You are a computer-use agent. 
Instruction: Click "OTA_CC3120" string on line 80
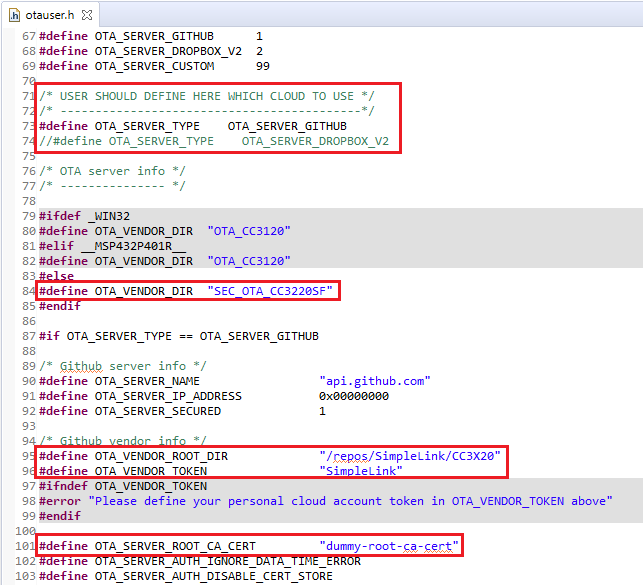(x=249, y=231)
